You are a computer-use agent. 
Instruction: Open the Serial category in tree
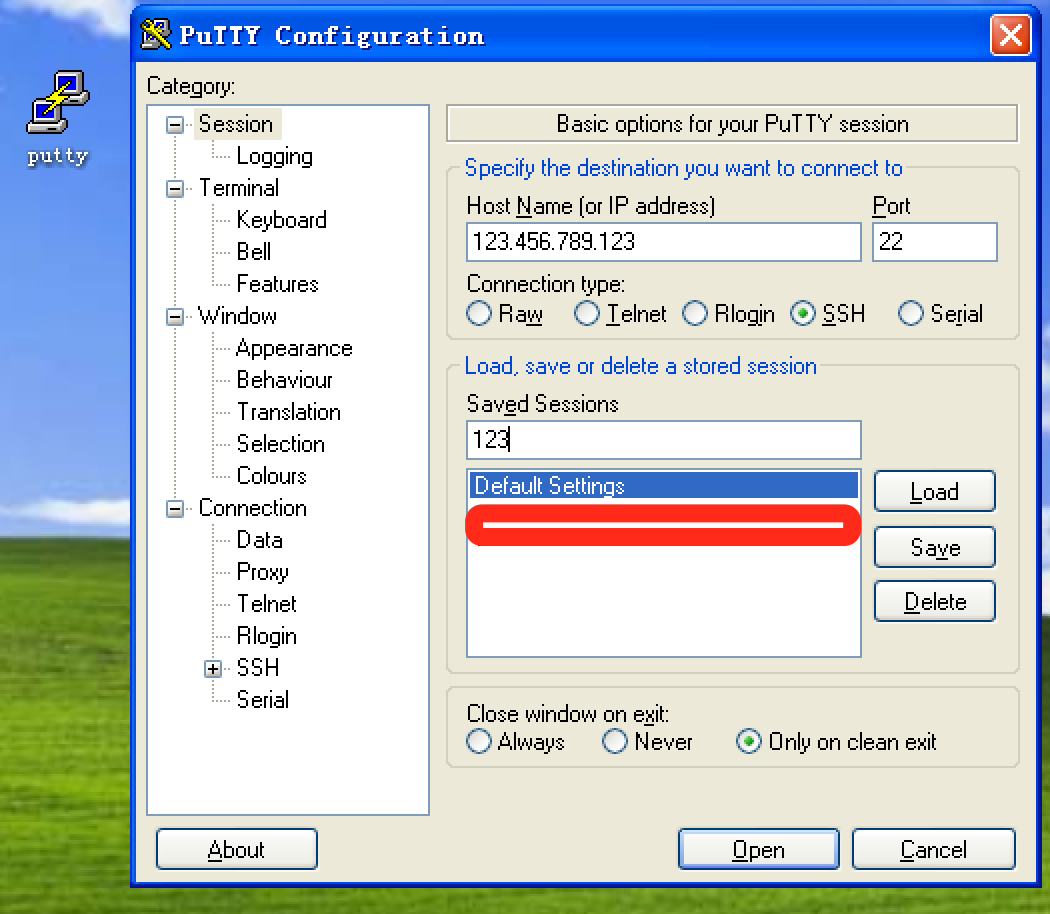262,700
